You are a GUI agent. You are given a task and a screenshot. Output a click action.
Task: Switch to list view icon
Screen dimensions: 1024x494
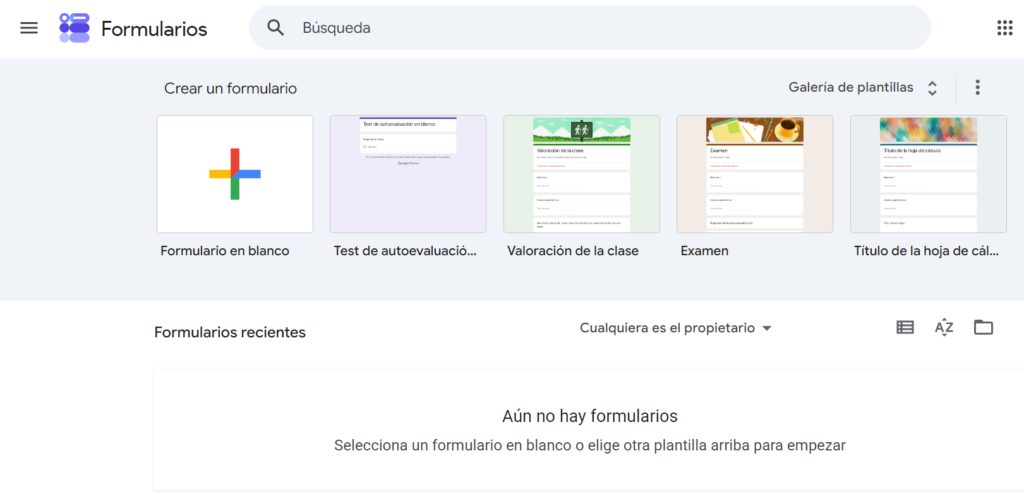(905, 327)
